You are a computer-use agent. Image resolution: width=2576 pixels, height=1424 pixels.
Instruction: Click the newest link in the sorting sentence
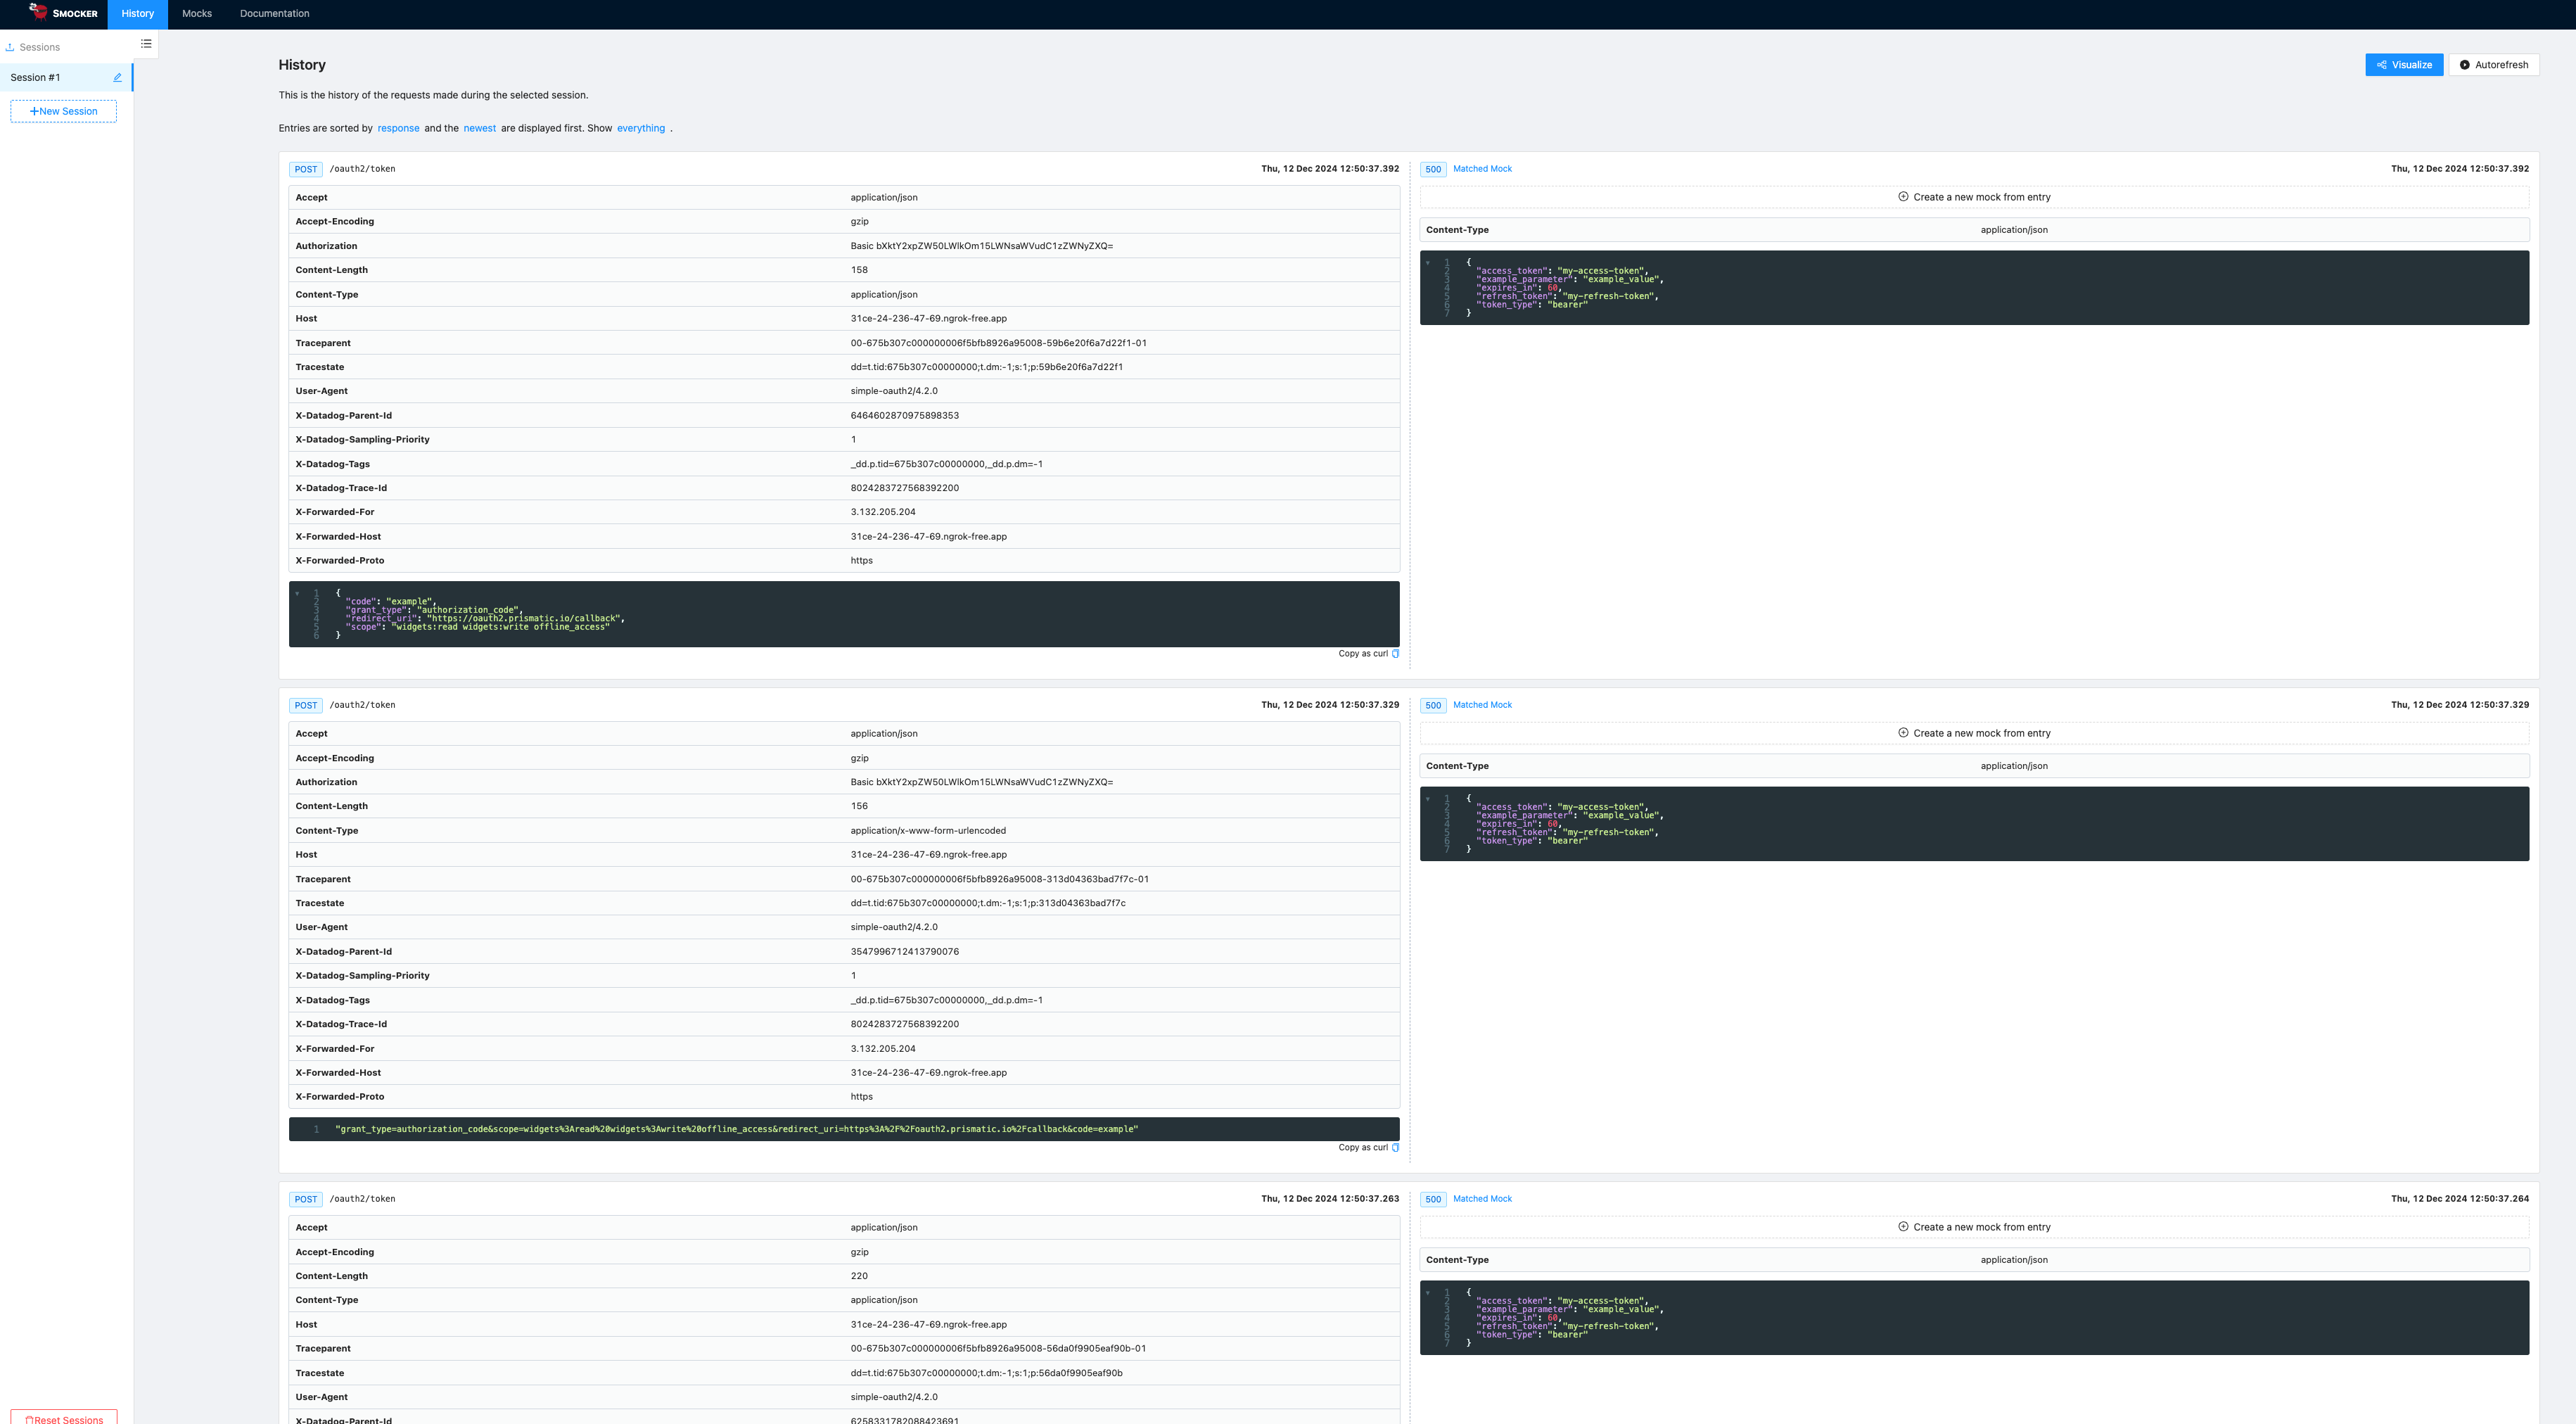coord(479,128)
